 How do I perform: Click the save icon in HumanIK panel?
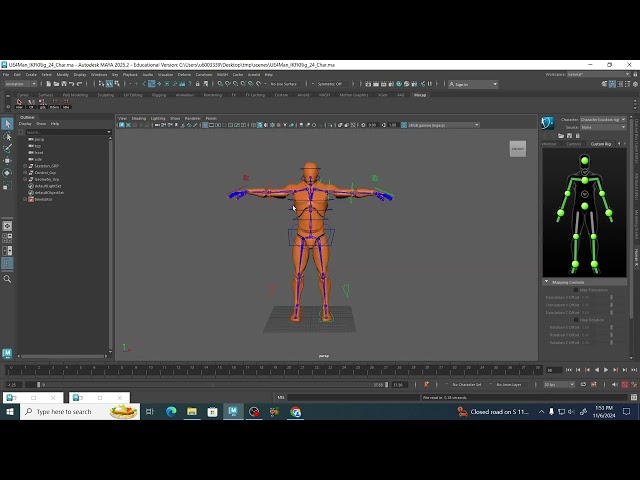pos(569,136)
